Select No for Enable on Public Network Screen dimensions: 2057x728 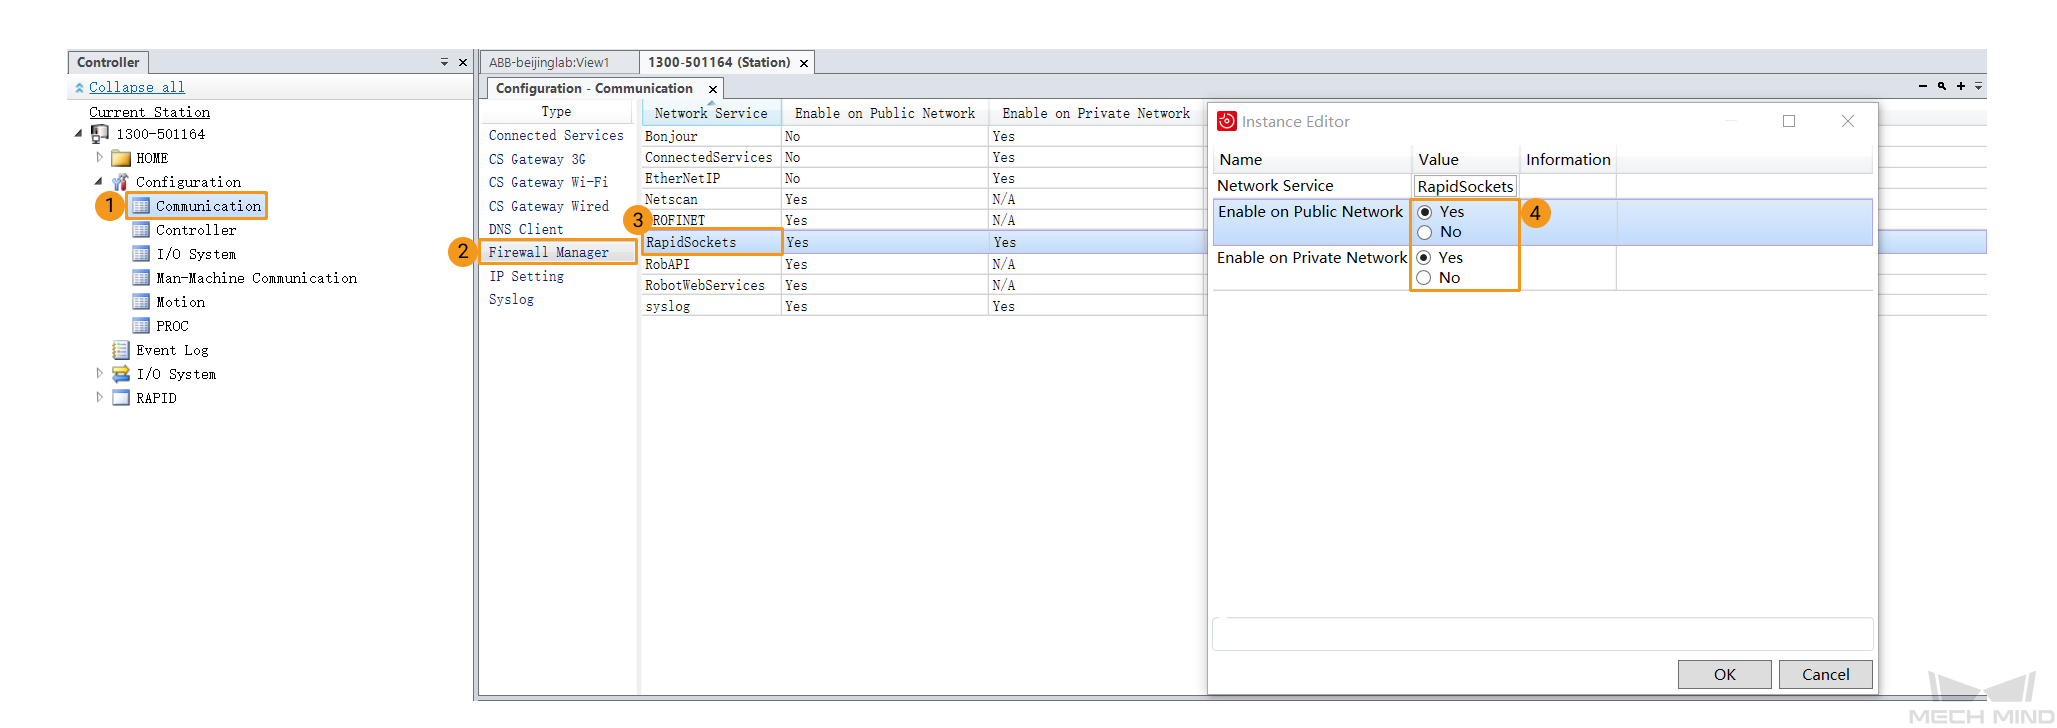coord(1425,232)
